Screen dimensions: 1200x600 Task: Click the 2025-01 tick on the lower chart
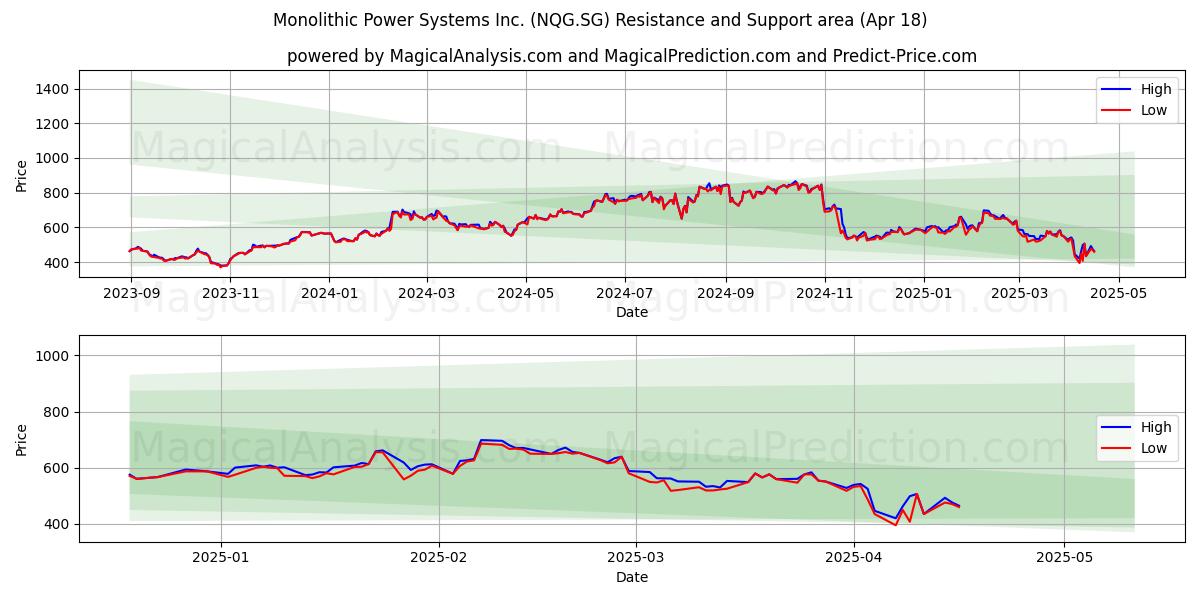pos(221,558)
